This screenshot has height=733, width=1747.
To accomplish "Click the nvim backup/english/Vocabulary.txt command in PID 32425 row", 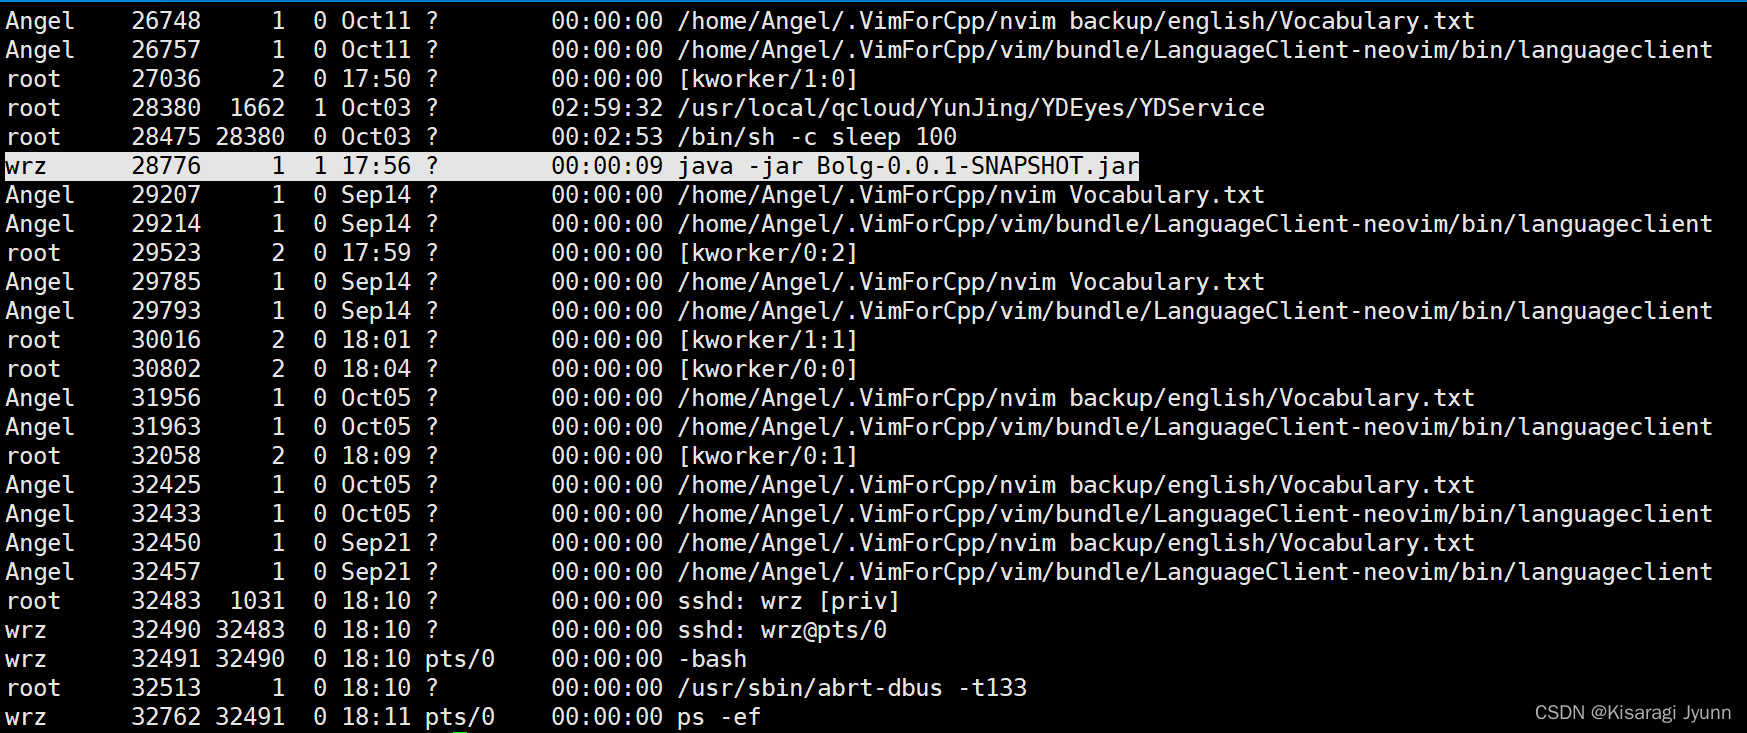I will coord(1076,485).
